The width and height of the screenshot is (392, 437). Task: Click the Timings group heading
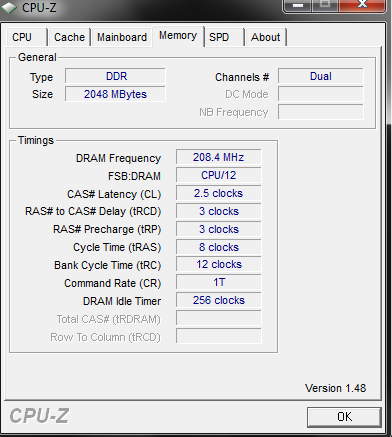[x=36, y=140]
